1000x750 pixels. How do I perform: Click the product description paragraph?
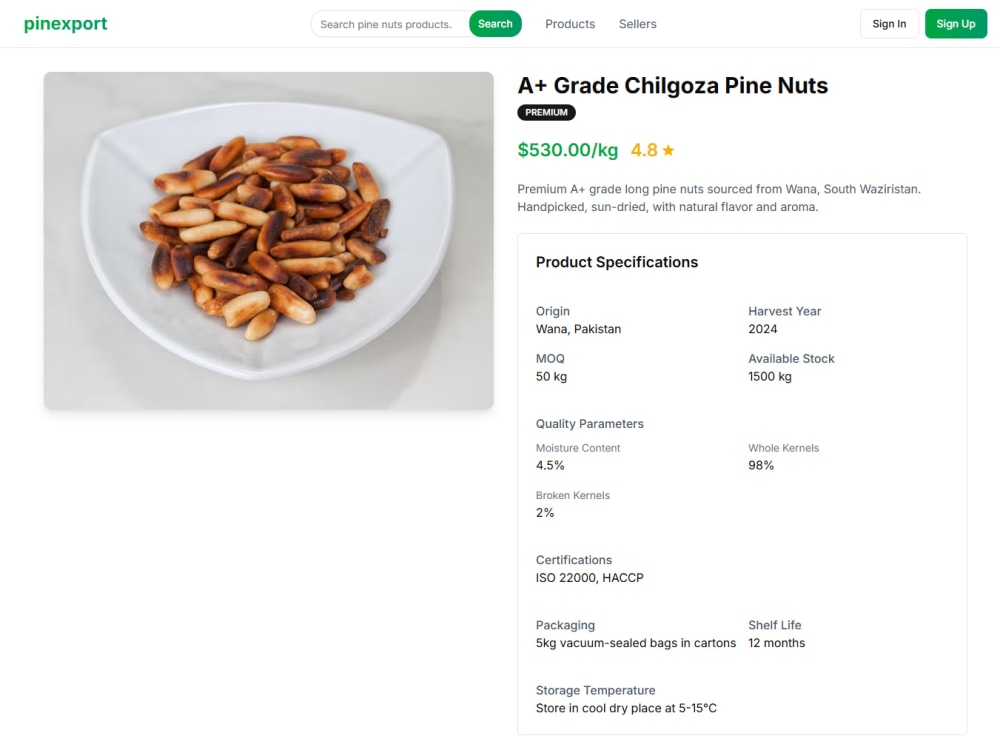click(719, 198)
